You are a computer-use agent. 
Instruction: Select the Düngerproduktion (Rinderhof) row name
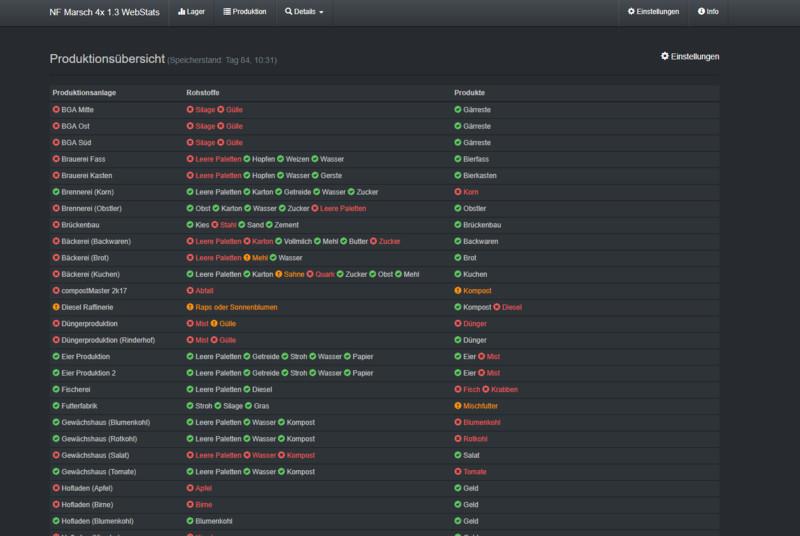coord(108,340)
